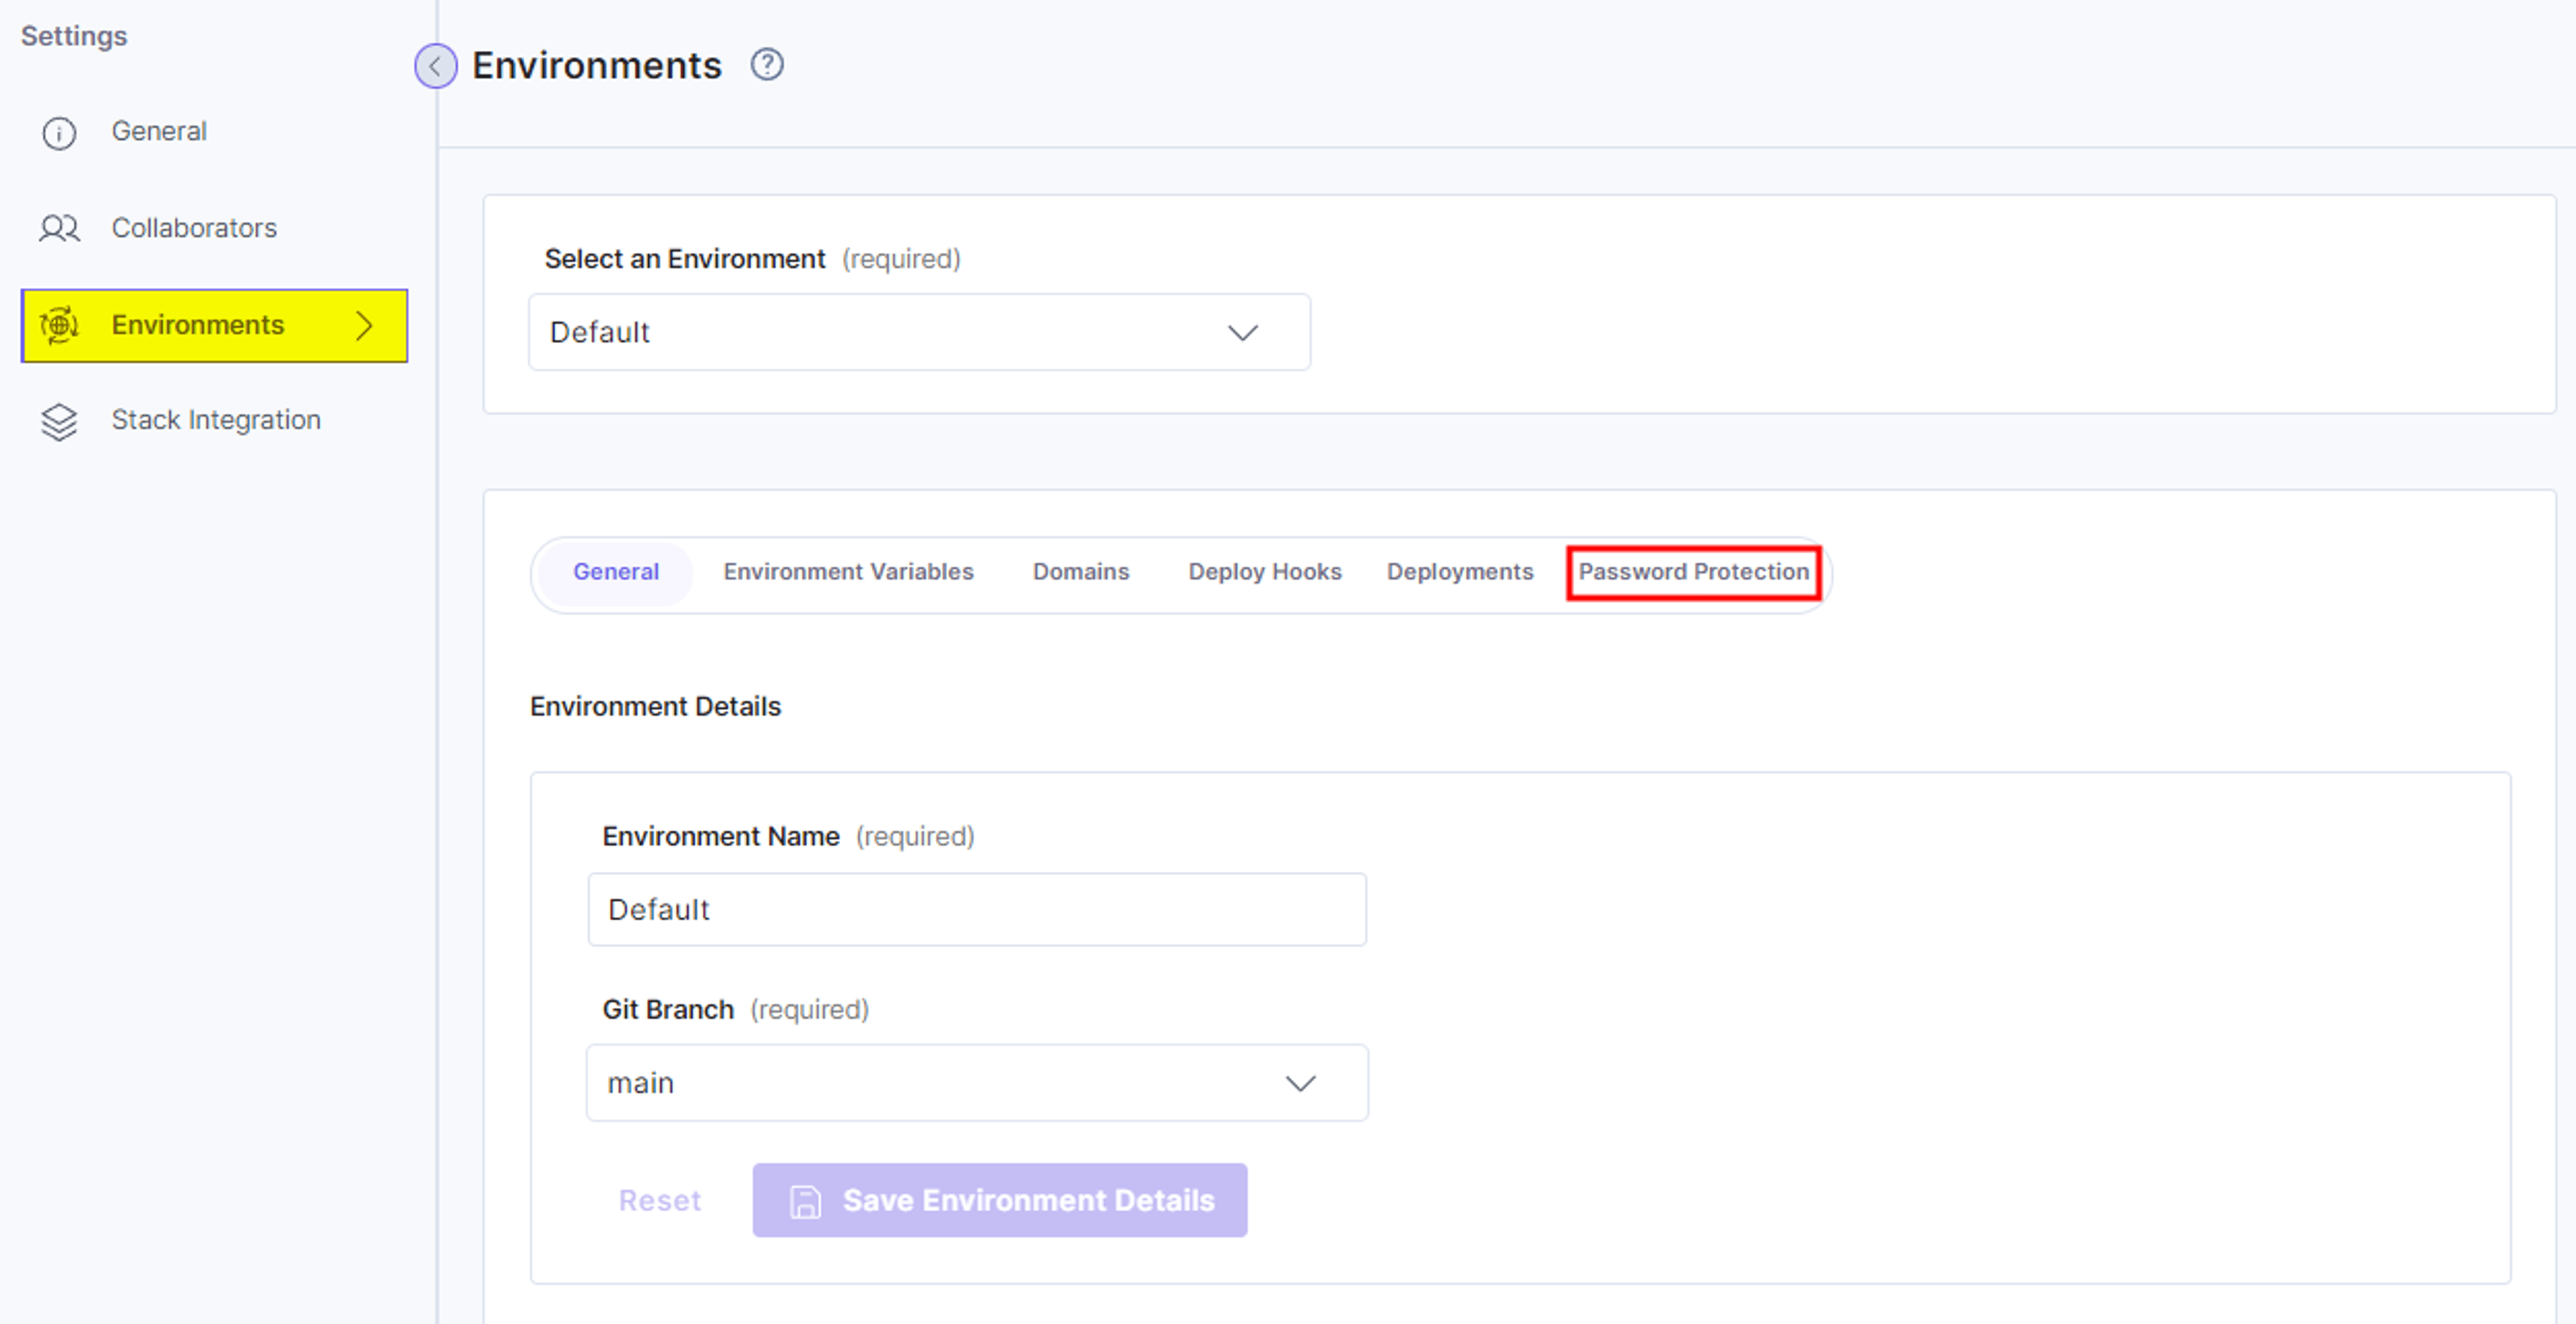This screenshot has width=2576, height=1324.
Task: Open the Deploy Hooks tab
Action: click(1265, 572)
